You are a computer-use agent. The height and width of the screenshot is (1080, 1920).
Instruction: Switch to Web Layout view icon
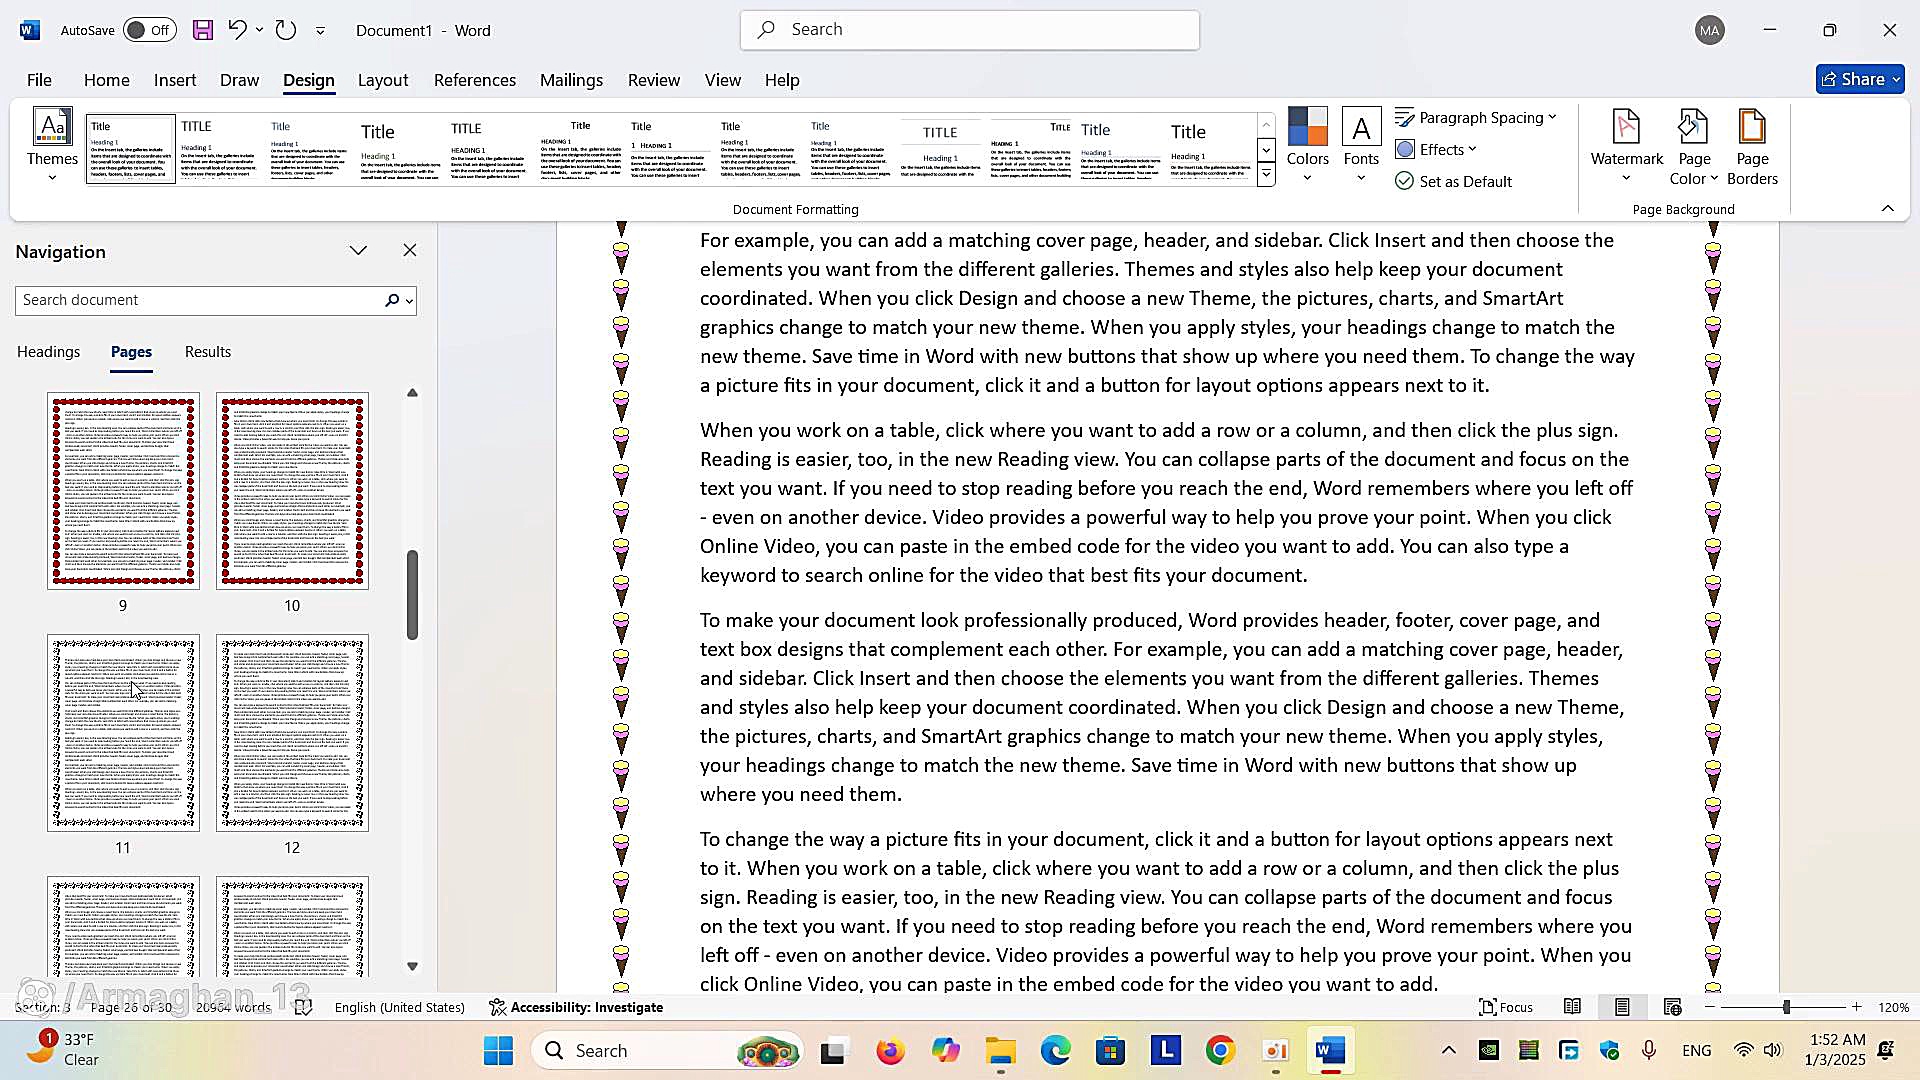1672,1007
